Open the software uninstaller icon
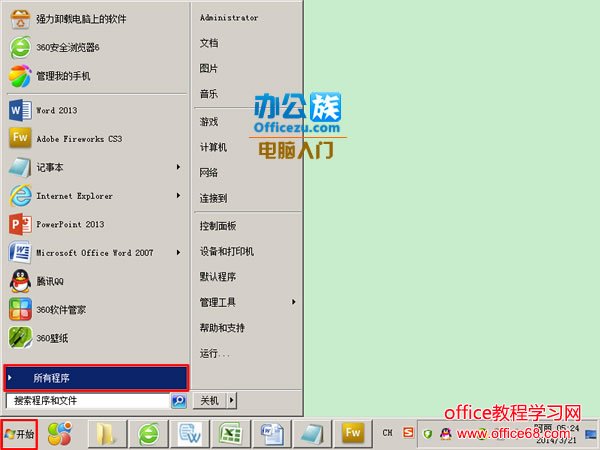Image resolution: width=600 pixels, height=450 pixels. click(x=20, y=19)
